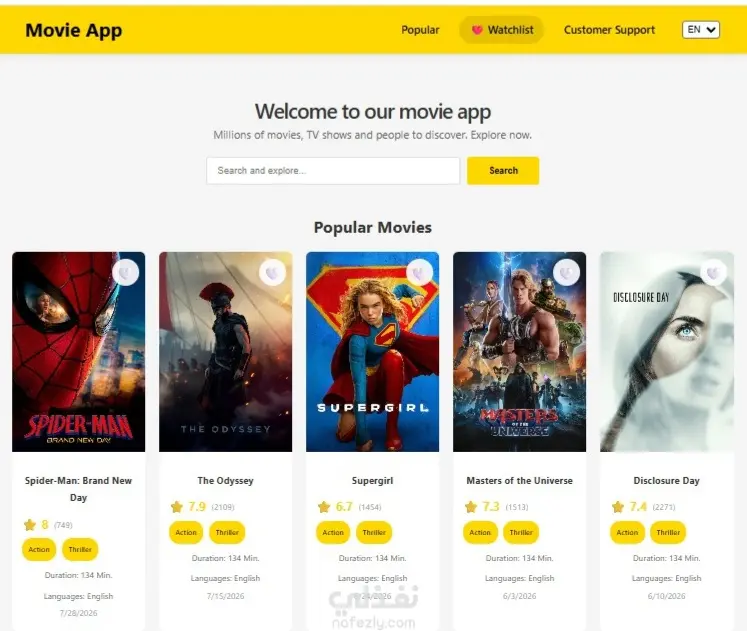Click the Spider-Man: Brand New Day title
Image resolution: width=747 pixels, height=631 pixels.
click(79, 489)
